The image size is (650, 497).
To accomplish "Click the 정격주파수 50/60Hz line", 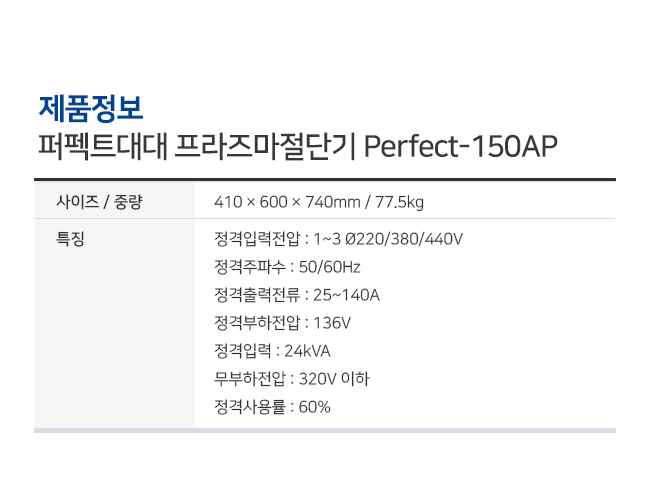I will tap(287, 267).
